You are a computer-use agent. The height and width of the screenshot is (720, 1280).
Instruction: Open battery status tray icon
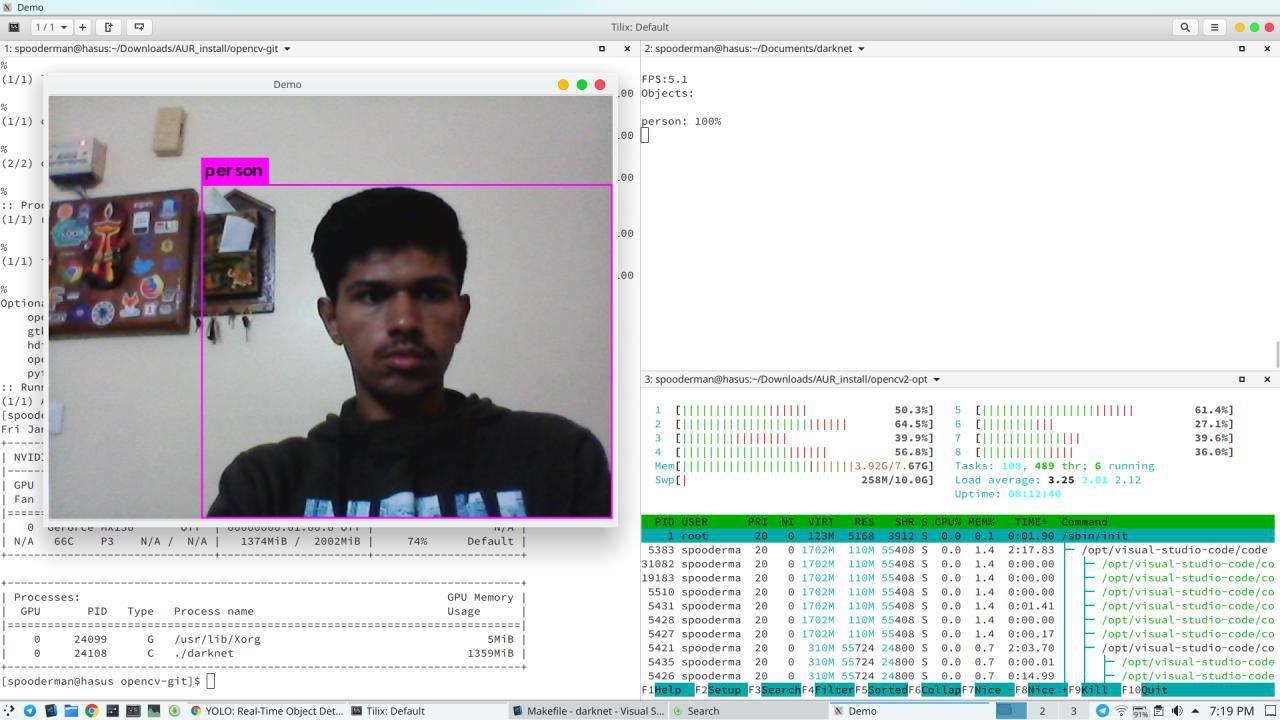tap(1140, 712)
